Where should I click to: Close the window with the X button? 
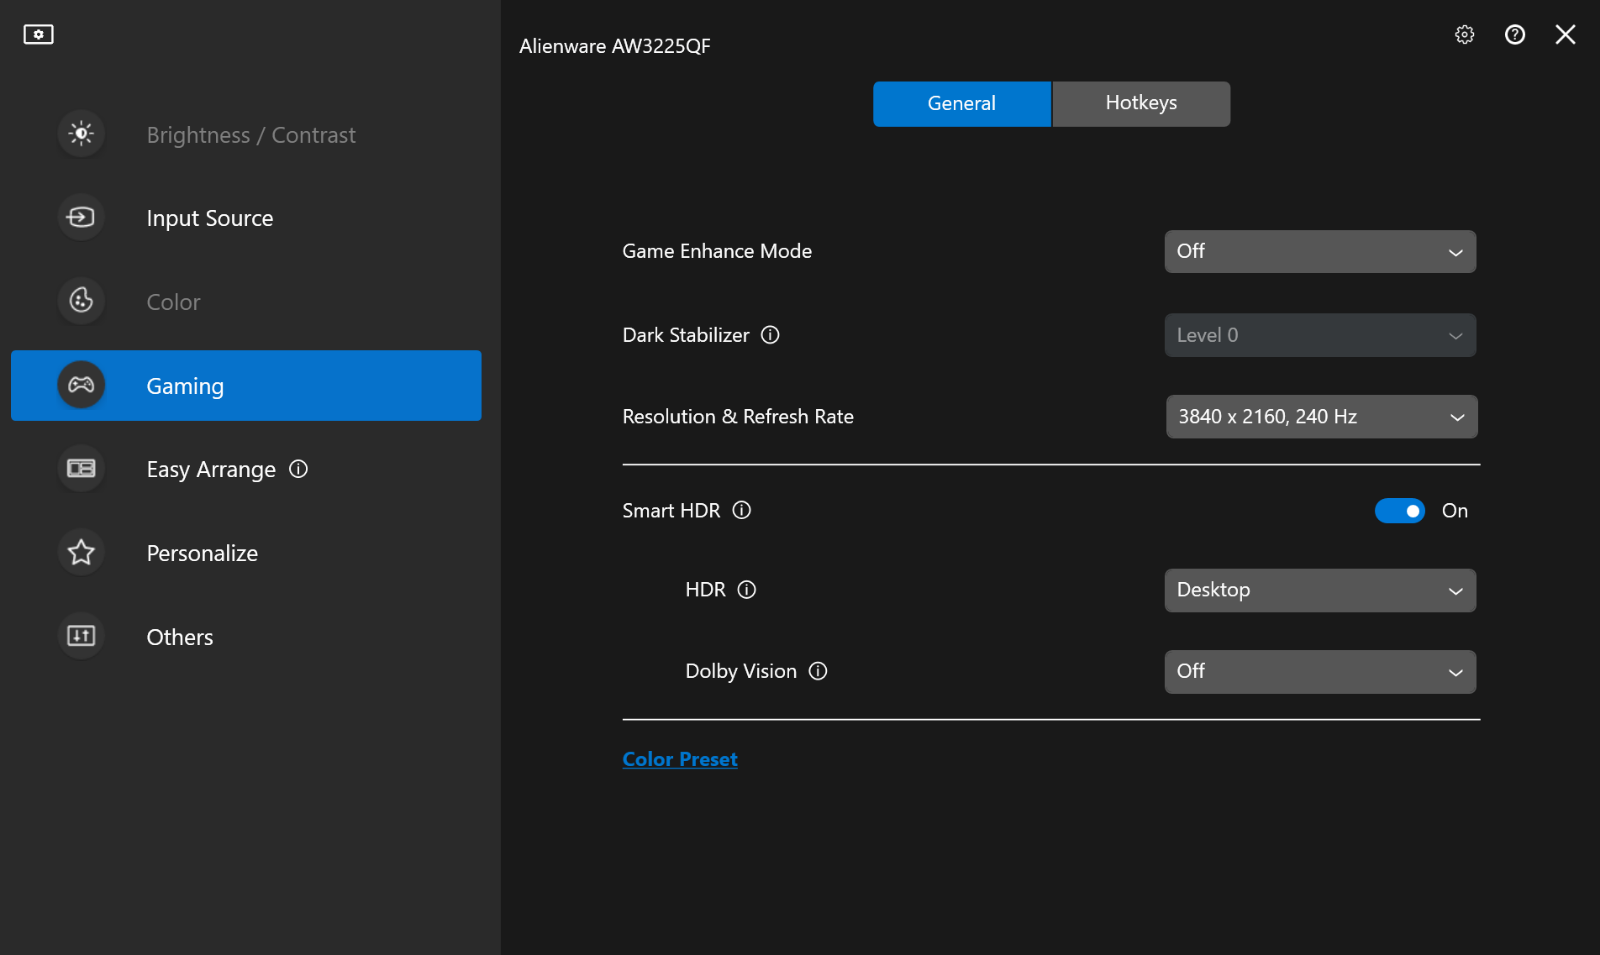1566,35
